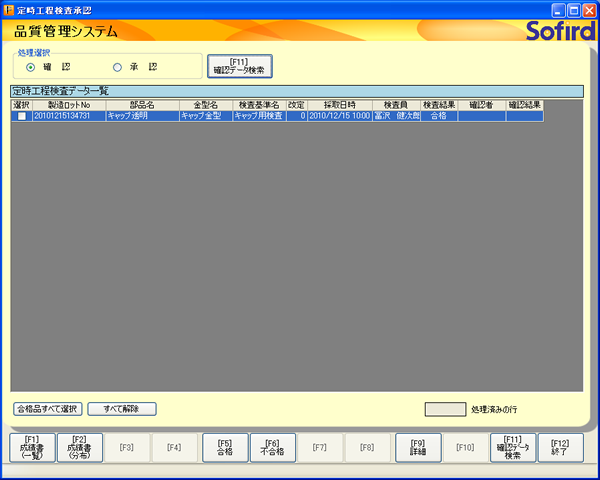
Task: Mark as passed with F5 合格
Action: (225, 446)
